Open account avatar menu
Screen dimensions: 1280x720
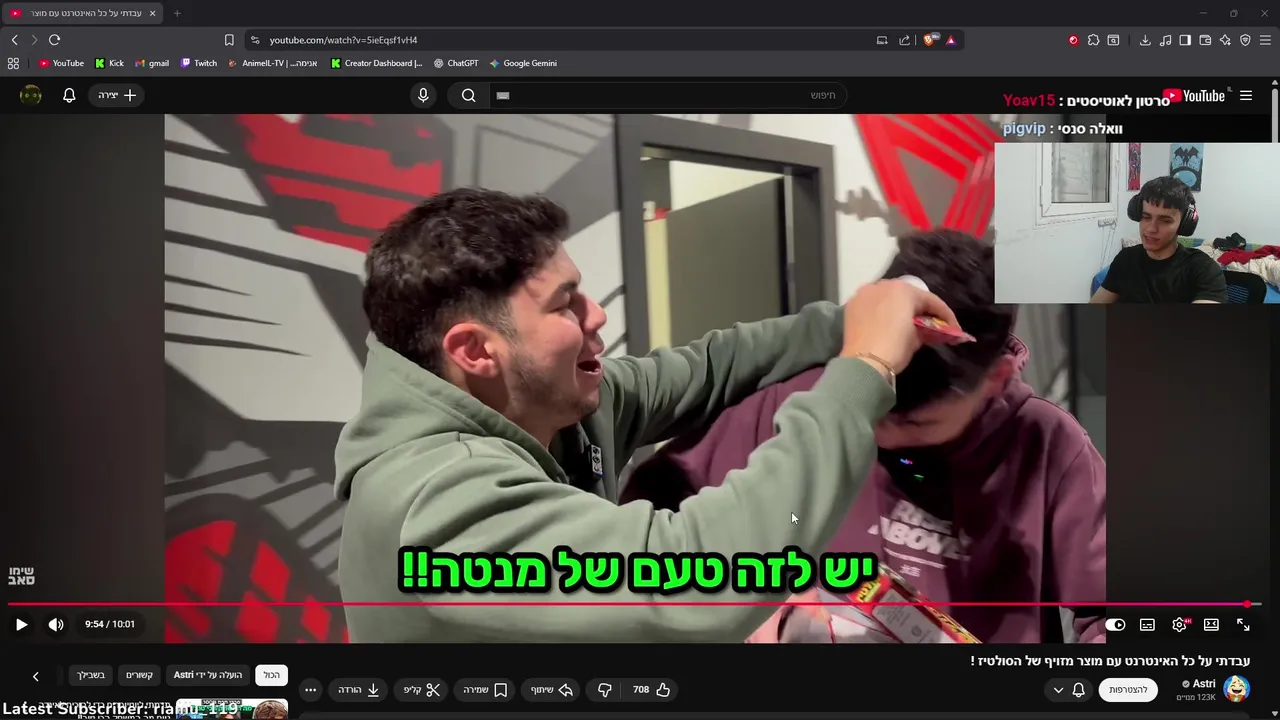[x=31, y=95]
